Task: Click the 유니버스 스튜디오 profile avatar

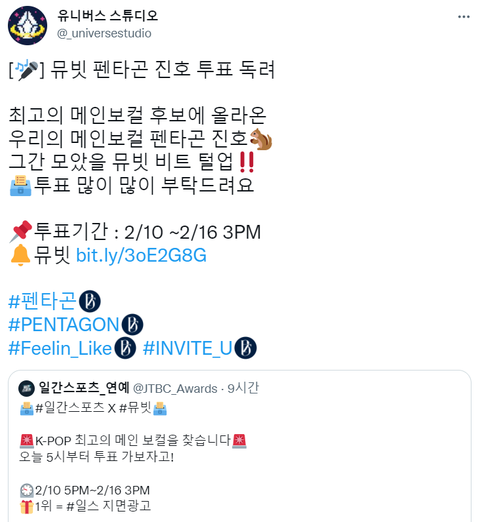Action: (27, 26)
